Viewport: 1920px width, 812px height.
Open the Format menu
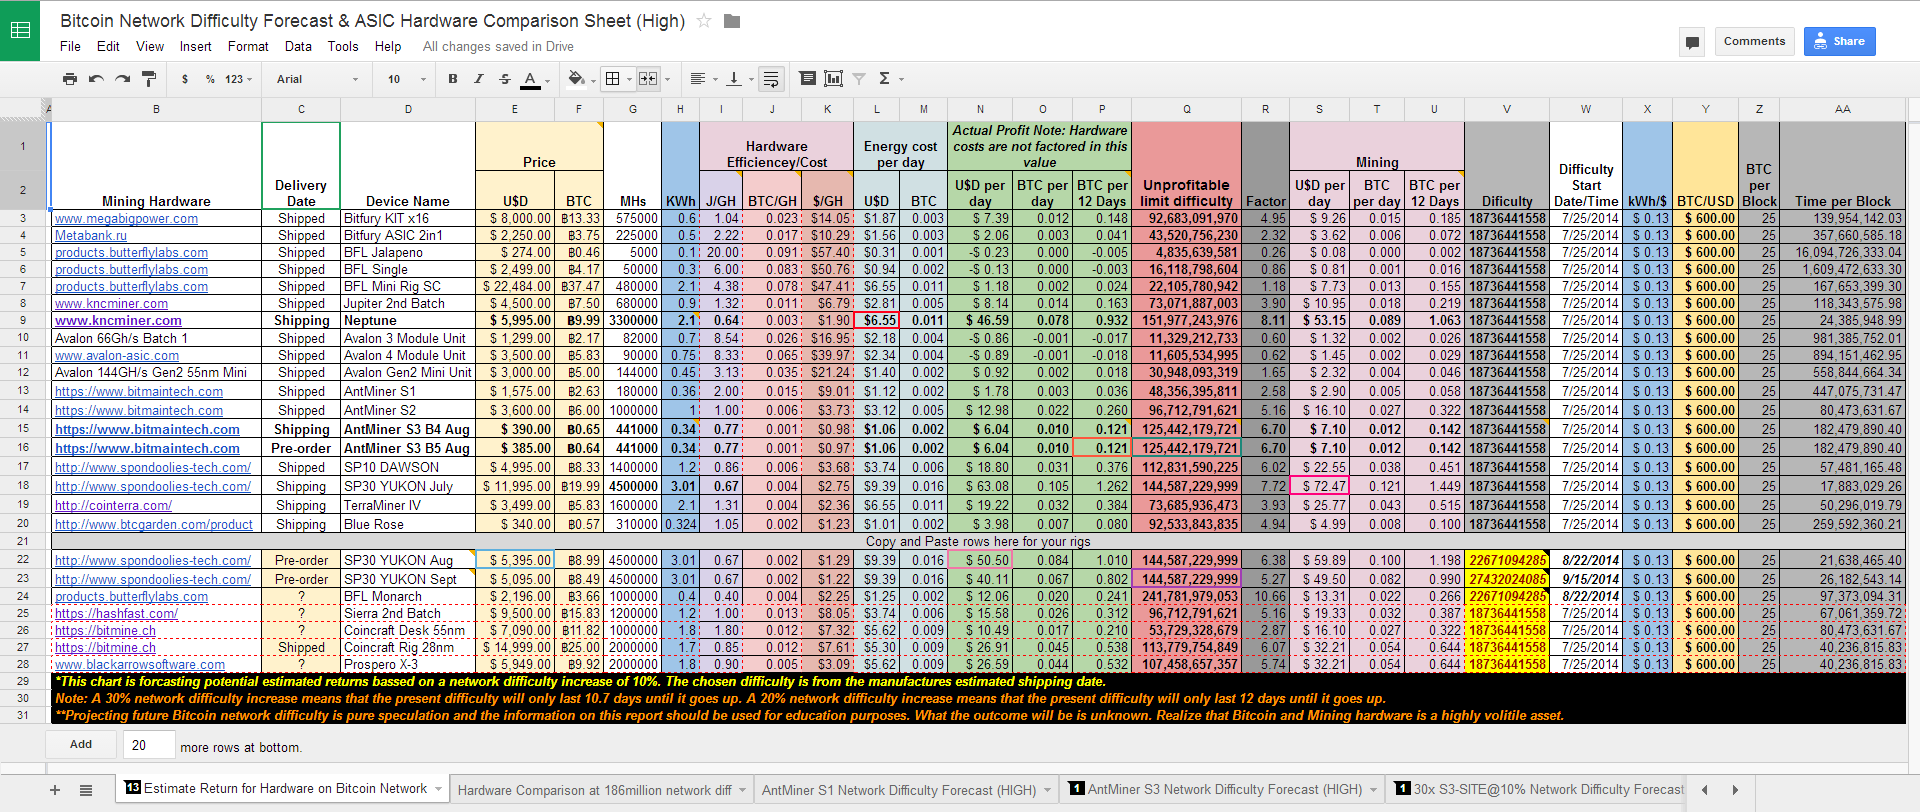click(x=248, y=47)
